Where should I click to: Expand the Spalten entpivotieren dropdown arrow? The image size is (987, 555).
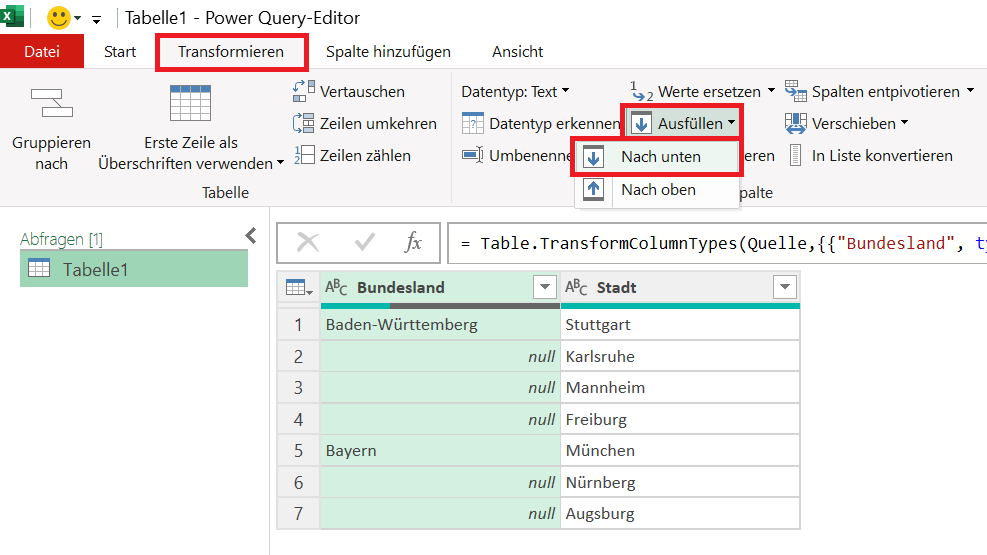[970, 91]
